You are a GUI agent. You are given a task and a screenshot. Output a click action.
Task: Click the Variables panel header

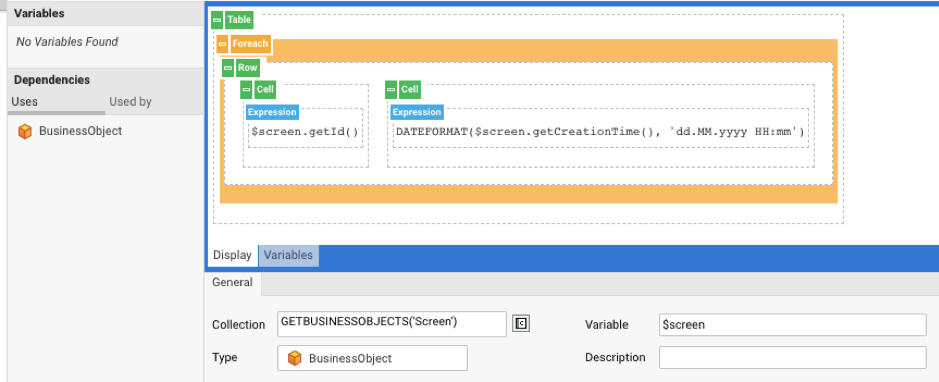click(x=105, y=13)
